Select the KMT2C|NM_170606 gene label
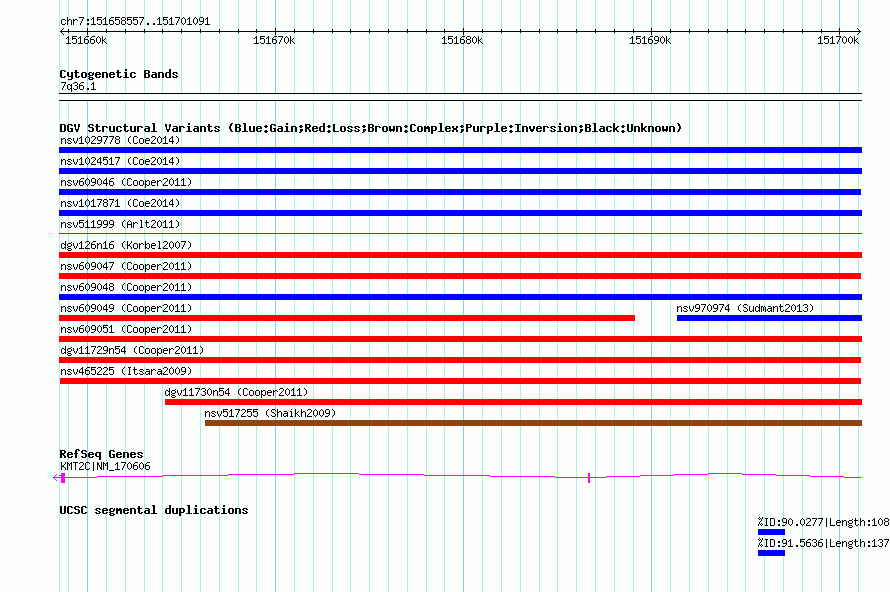 pos(105,467)
